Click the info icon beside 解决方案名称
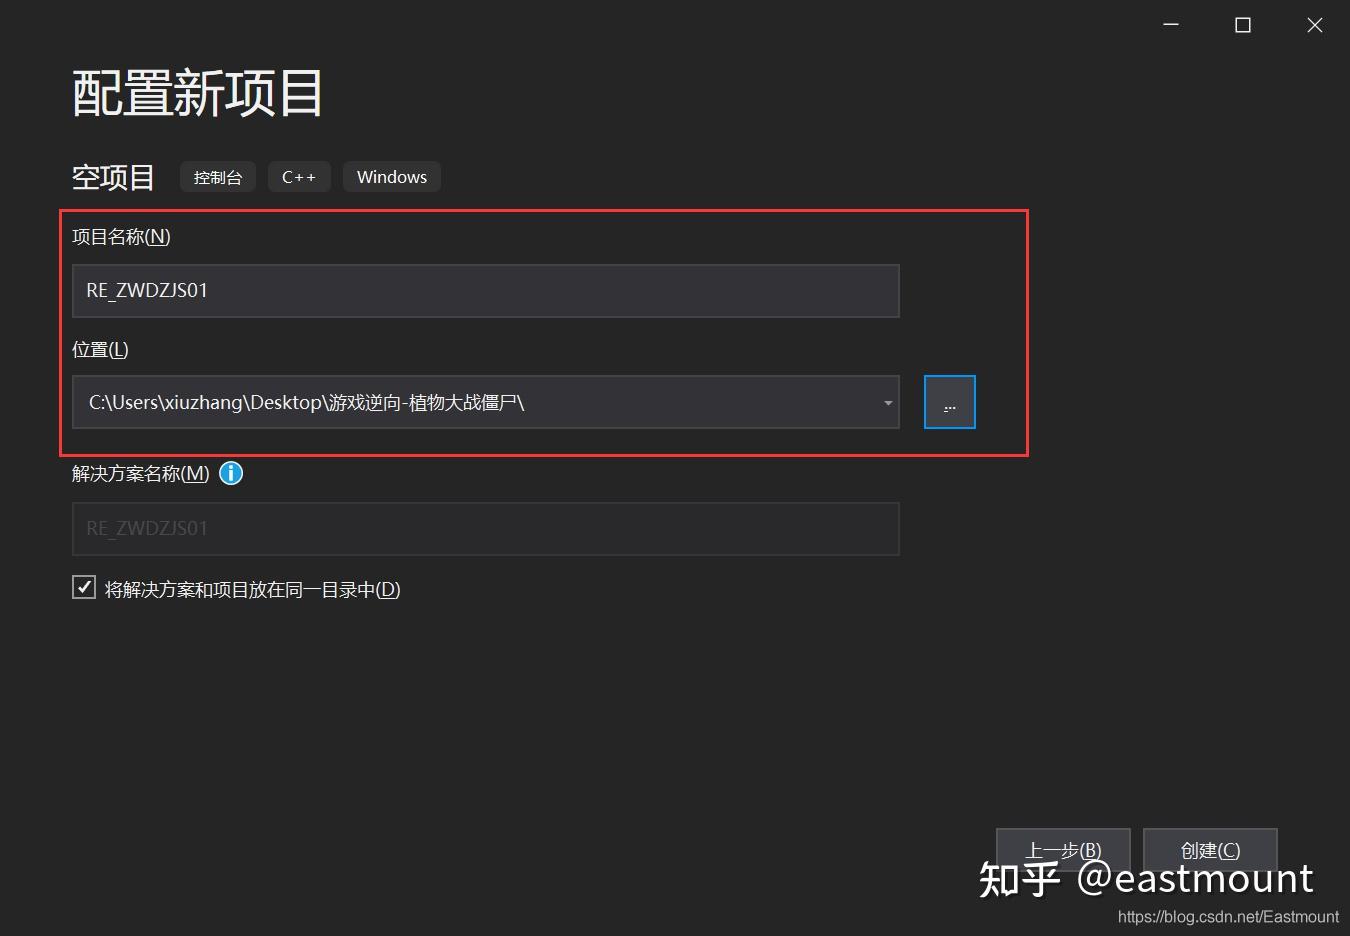1350x936 pixels. (230, 473)
